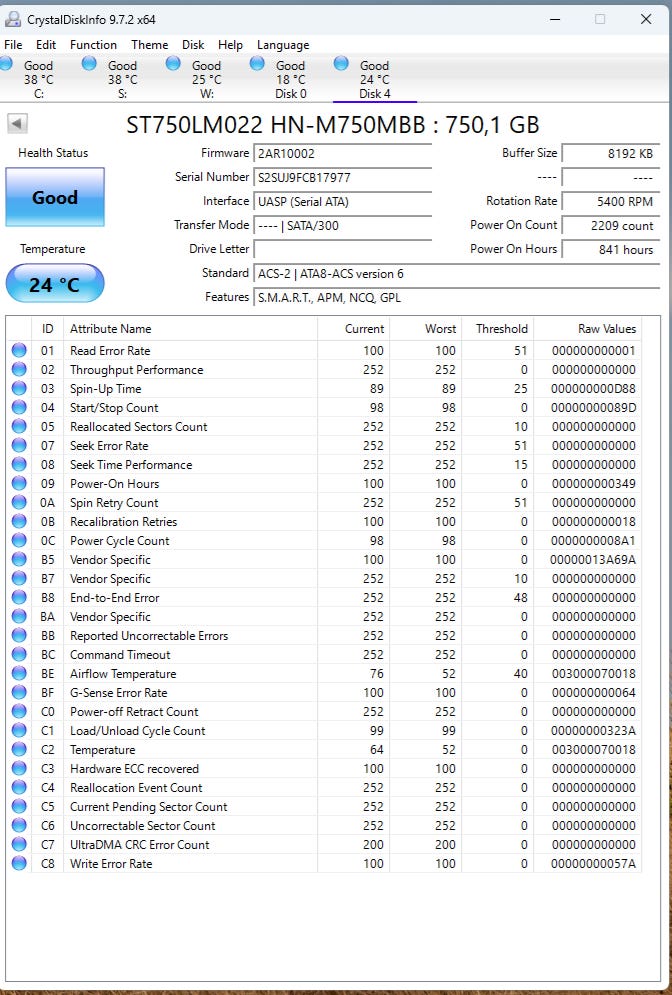Open the Theme menu
Viewport: 672px width, 995px height.
pos(150,45)
